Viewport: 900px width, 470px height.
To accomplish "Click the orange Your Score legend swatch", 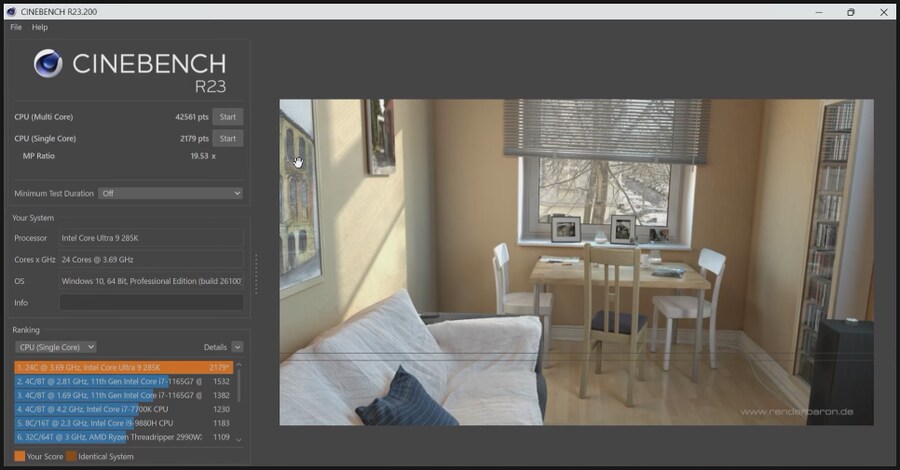I will (20, 457).
